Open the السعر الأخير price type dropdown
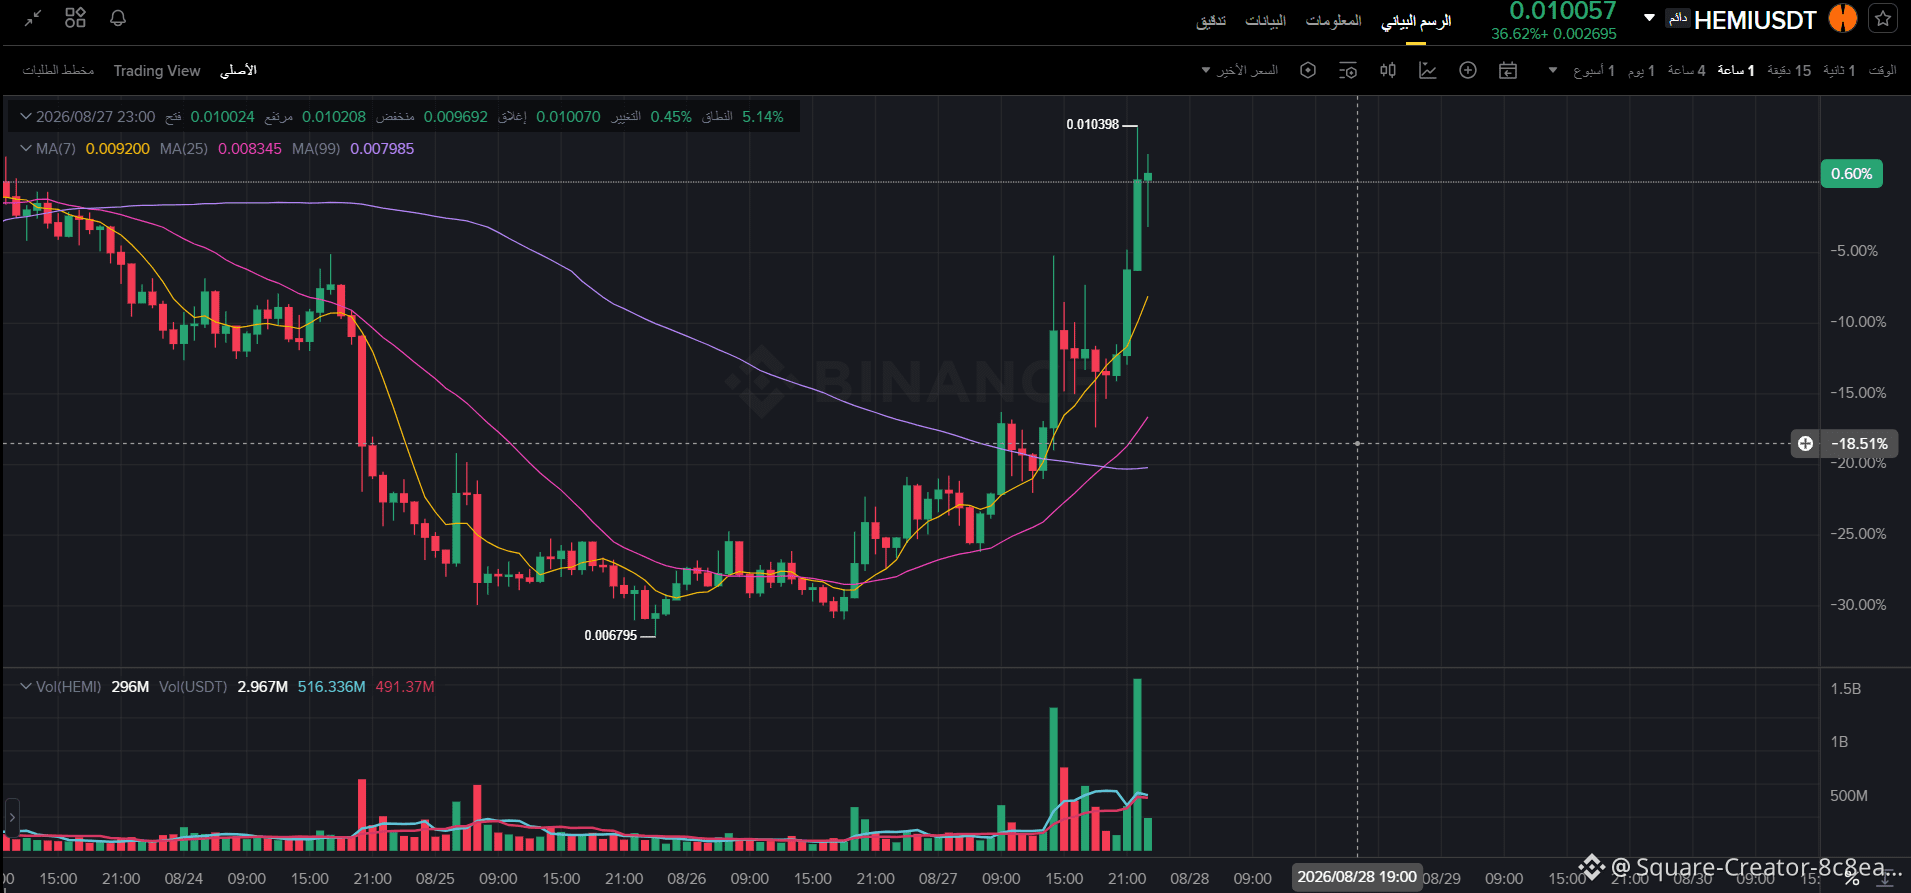1911x893 pixels. pyautogui.click(x=1240, y=70)
